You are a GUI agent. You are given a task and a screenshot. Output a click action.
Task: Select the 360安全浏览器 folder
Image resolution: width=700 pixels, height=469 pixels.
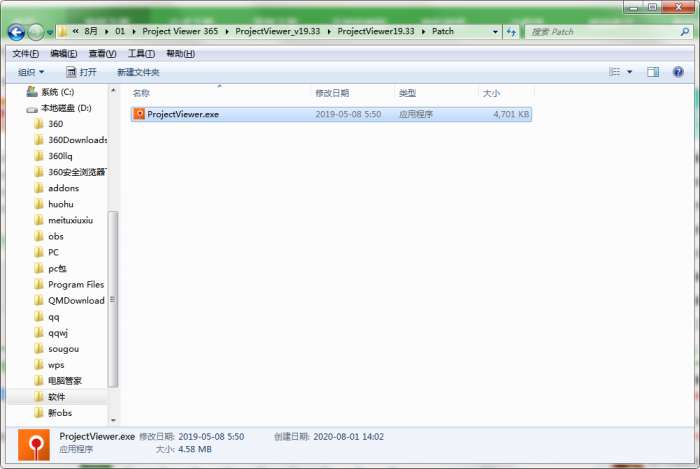(x=71, y=172)
